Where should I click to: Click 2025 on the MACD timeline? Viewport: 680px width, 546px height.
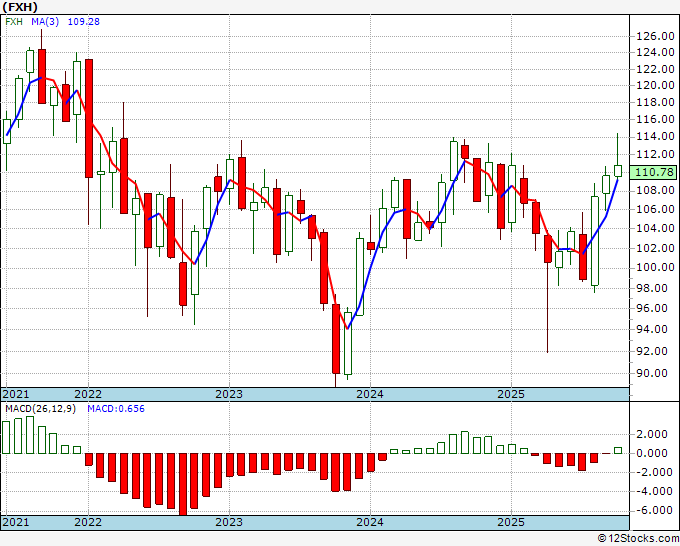(x=511, y=522)
